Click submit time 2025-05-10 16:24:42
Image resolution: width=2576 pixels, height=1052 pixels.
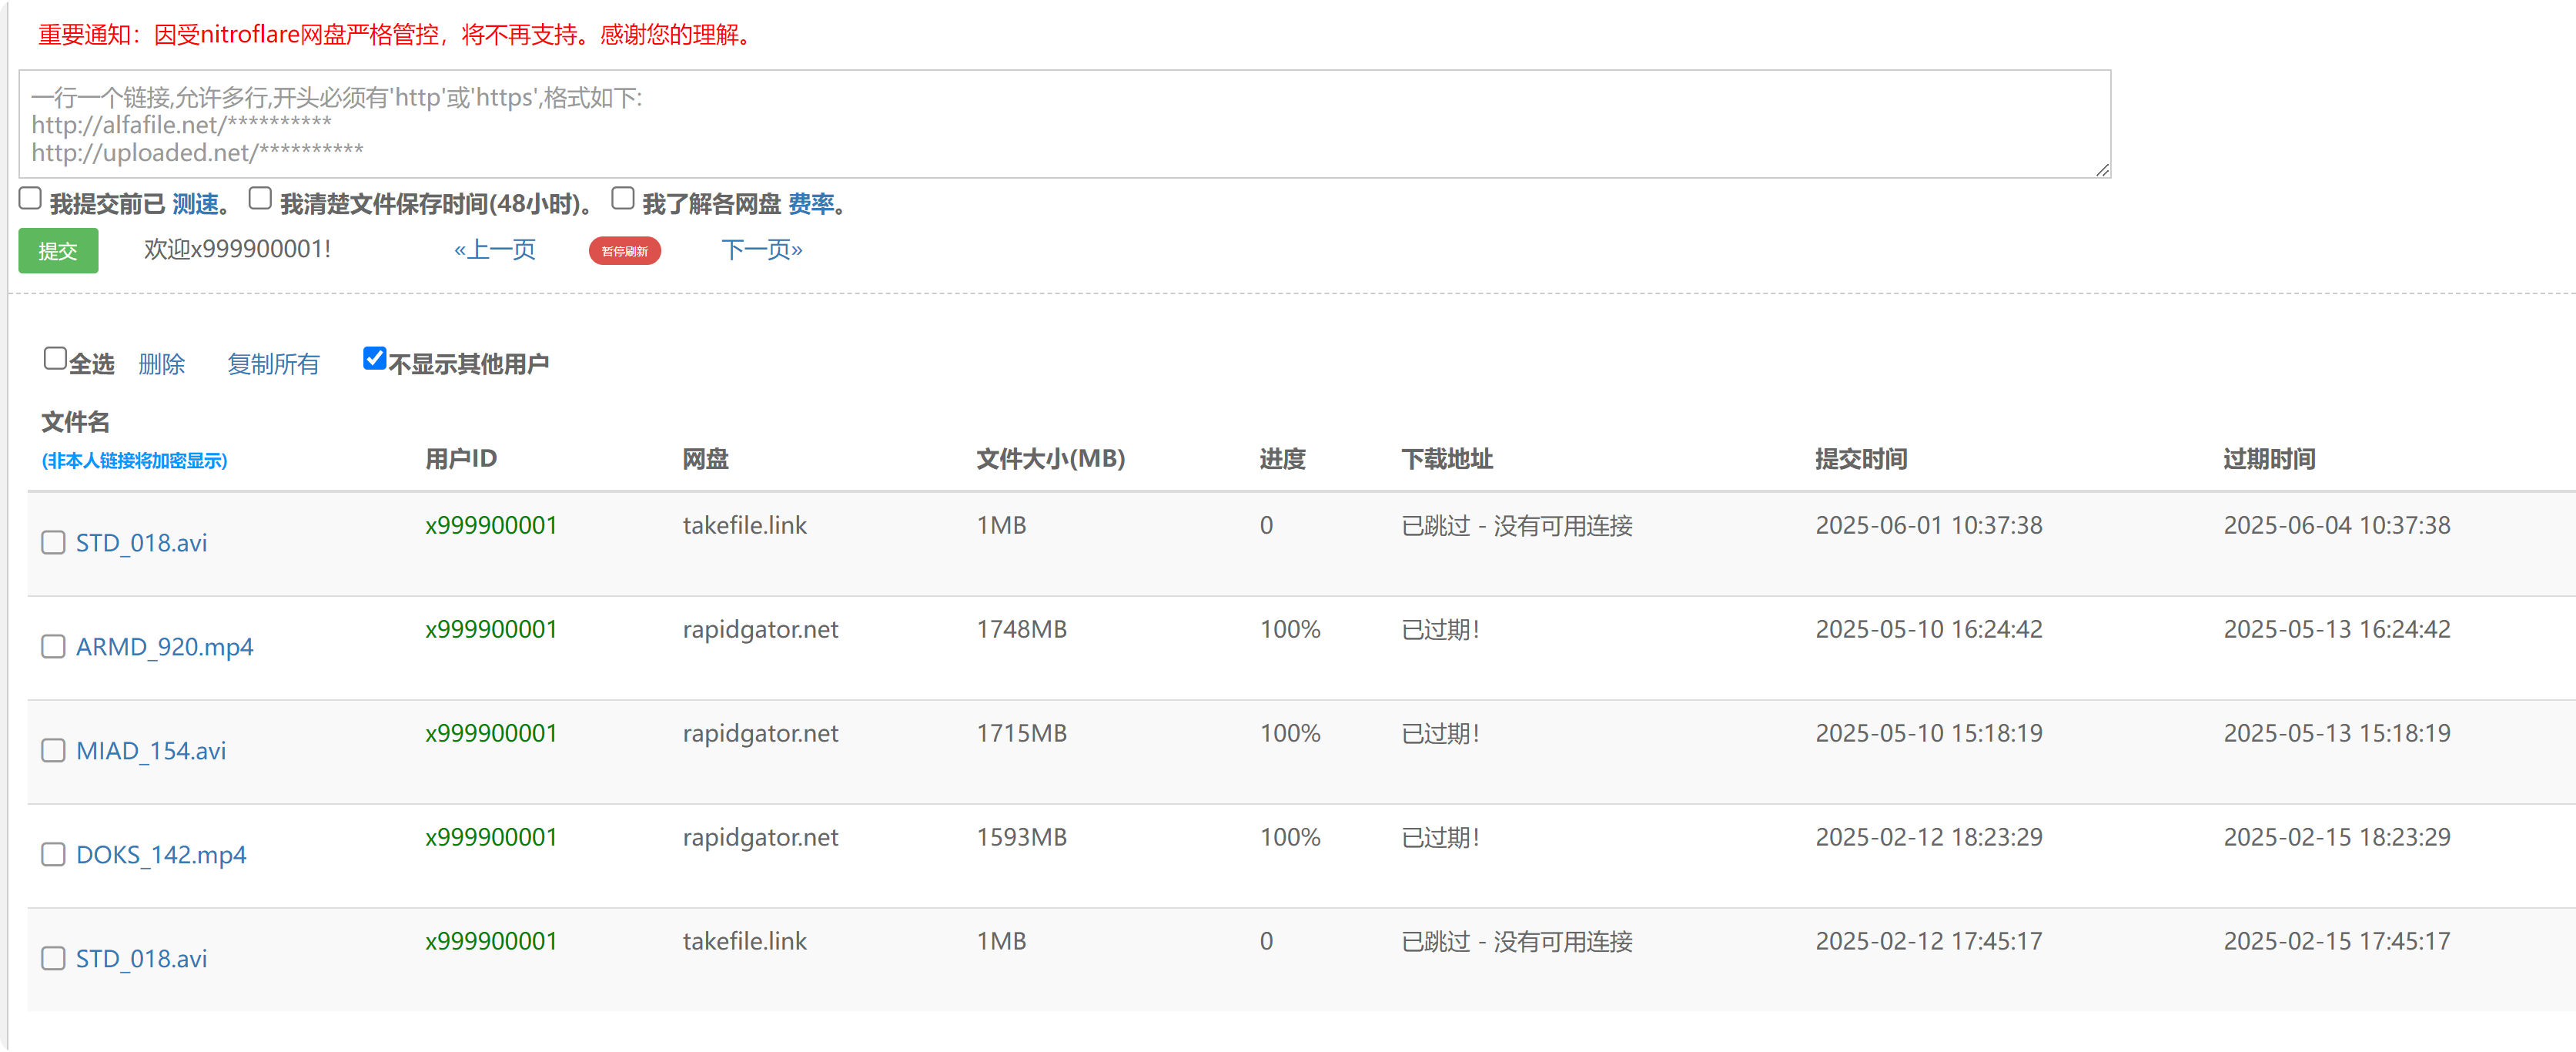tap(1929, 629)
